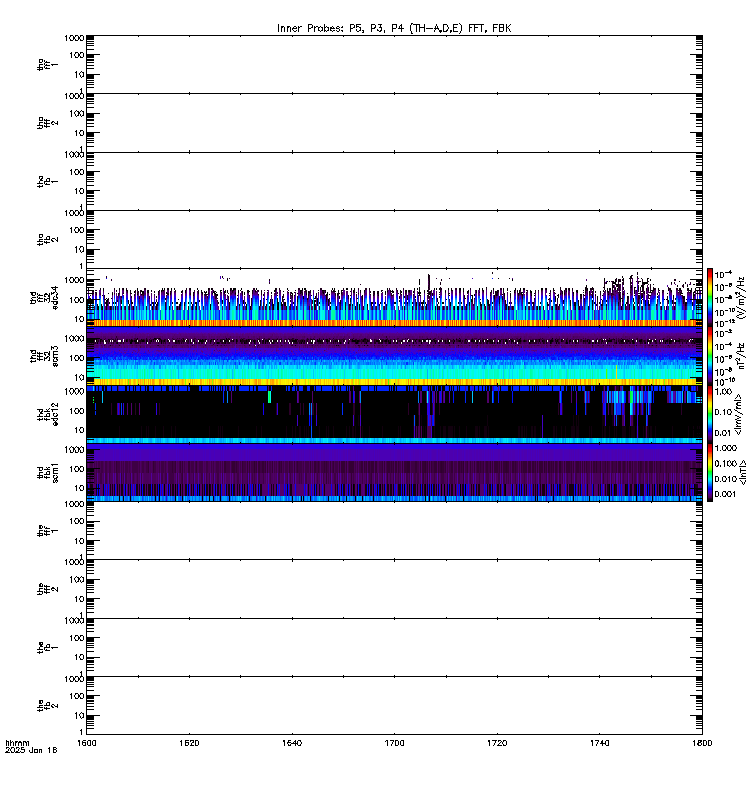Screen dimensions: 750x800
Task: Click the nT²/Hz color bar
Action: coord(710,356)
